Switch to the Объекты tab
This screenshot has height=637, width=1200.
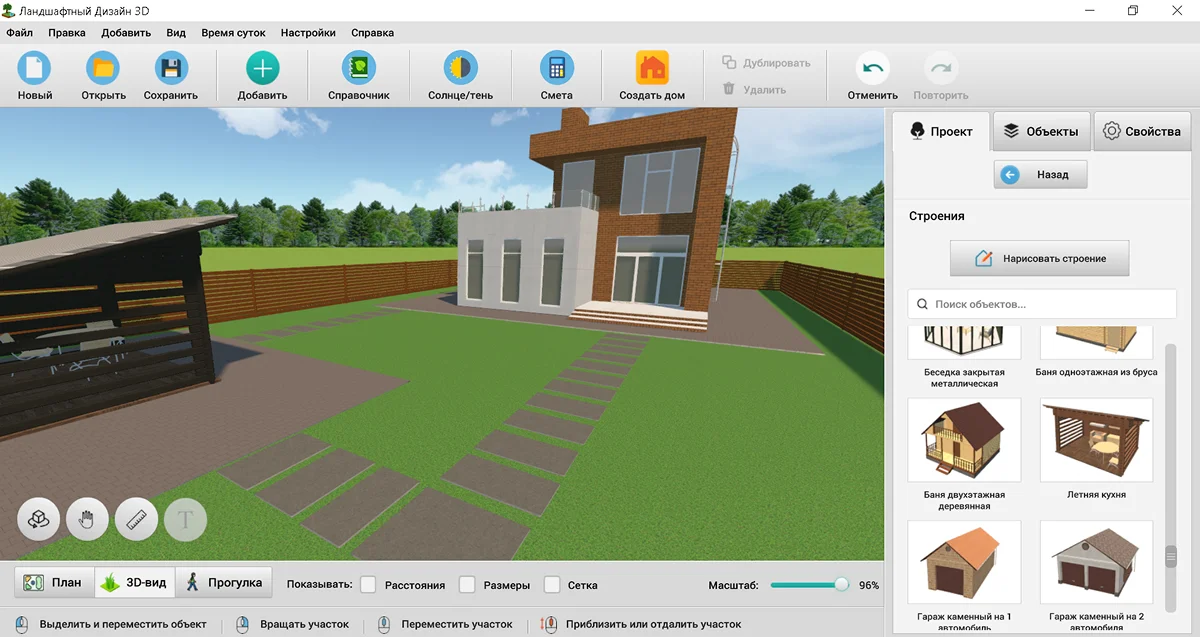point(1041,131)
